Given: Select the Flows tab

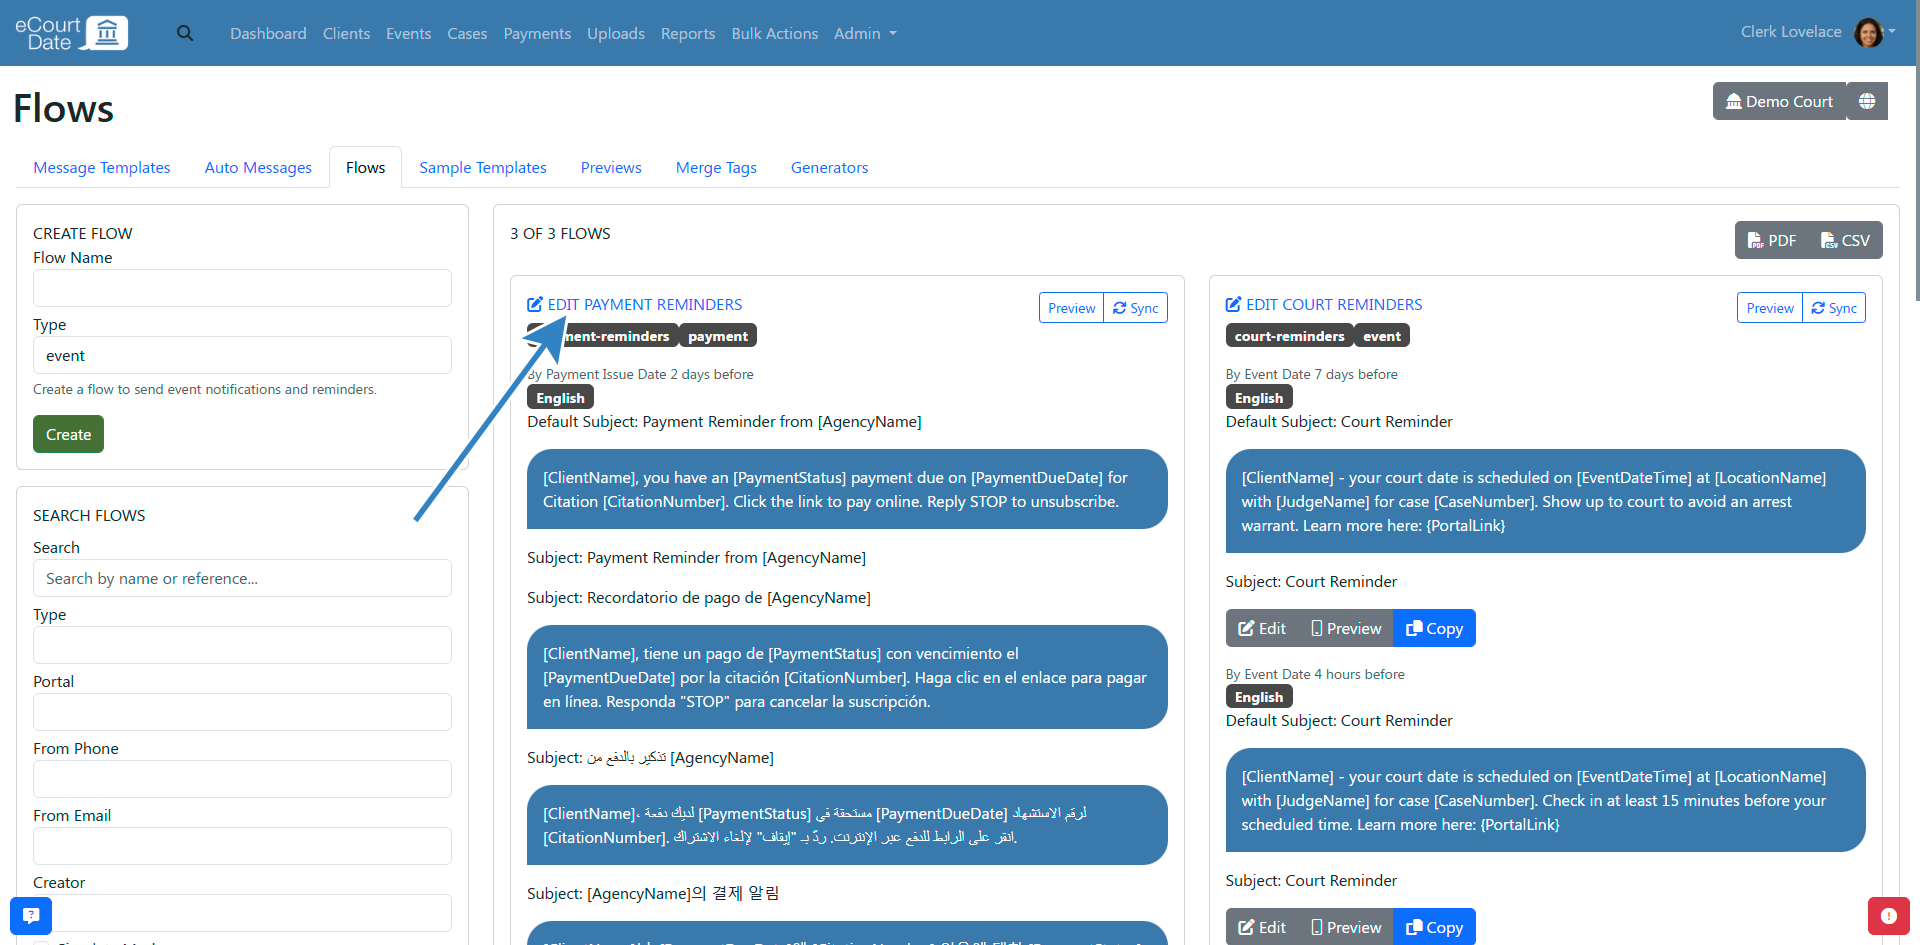Looking at the screenshot, I should coord(365,167).
